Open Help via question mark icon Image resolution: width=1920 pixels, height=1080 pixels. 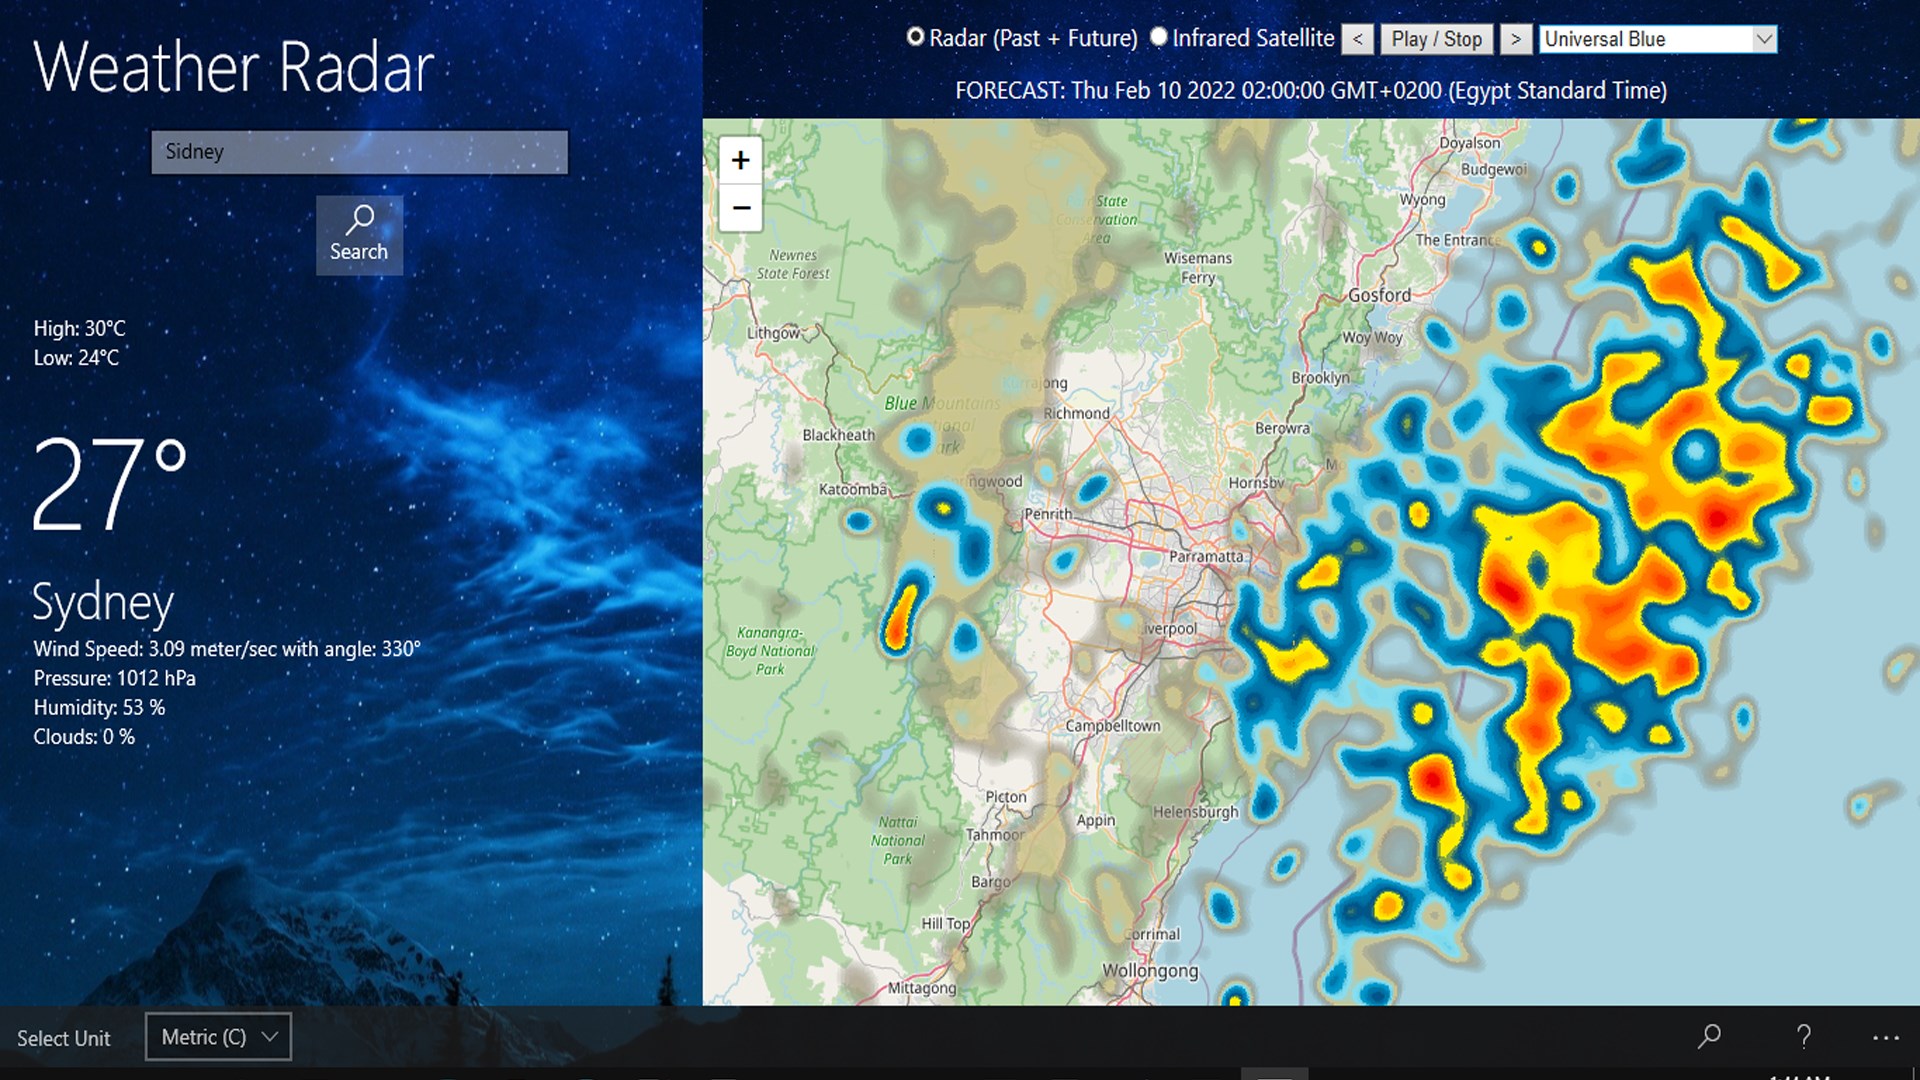[1804, 1037]
